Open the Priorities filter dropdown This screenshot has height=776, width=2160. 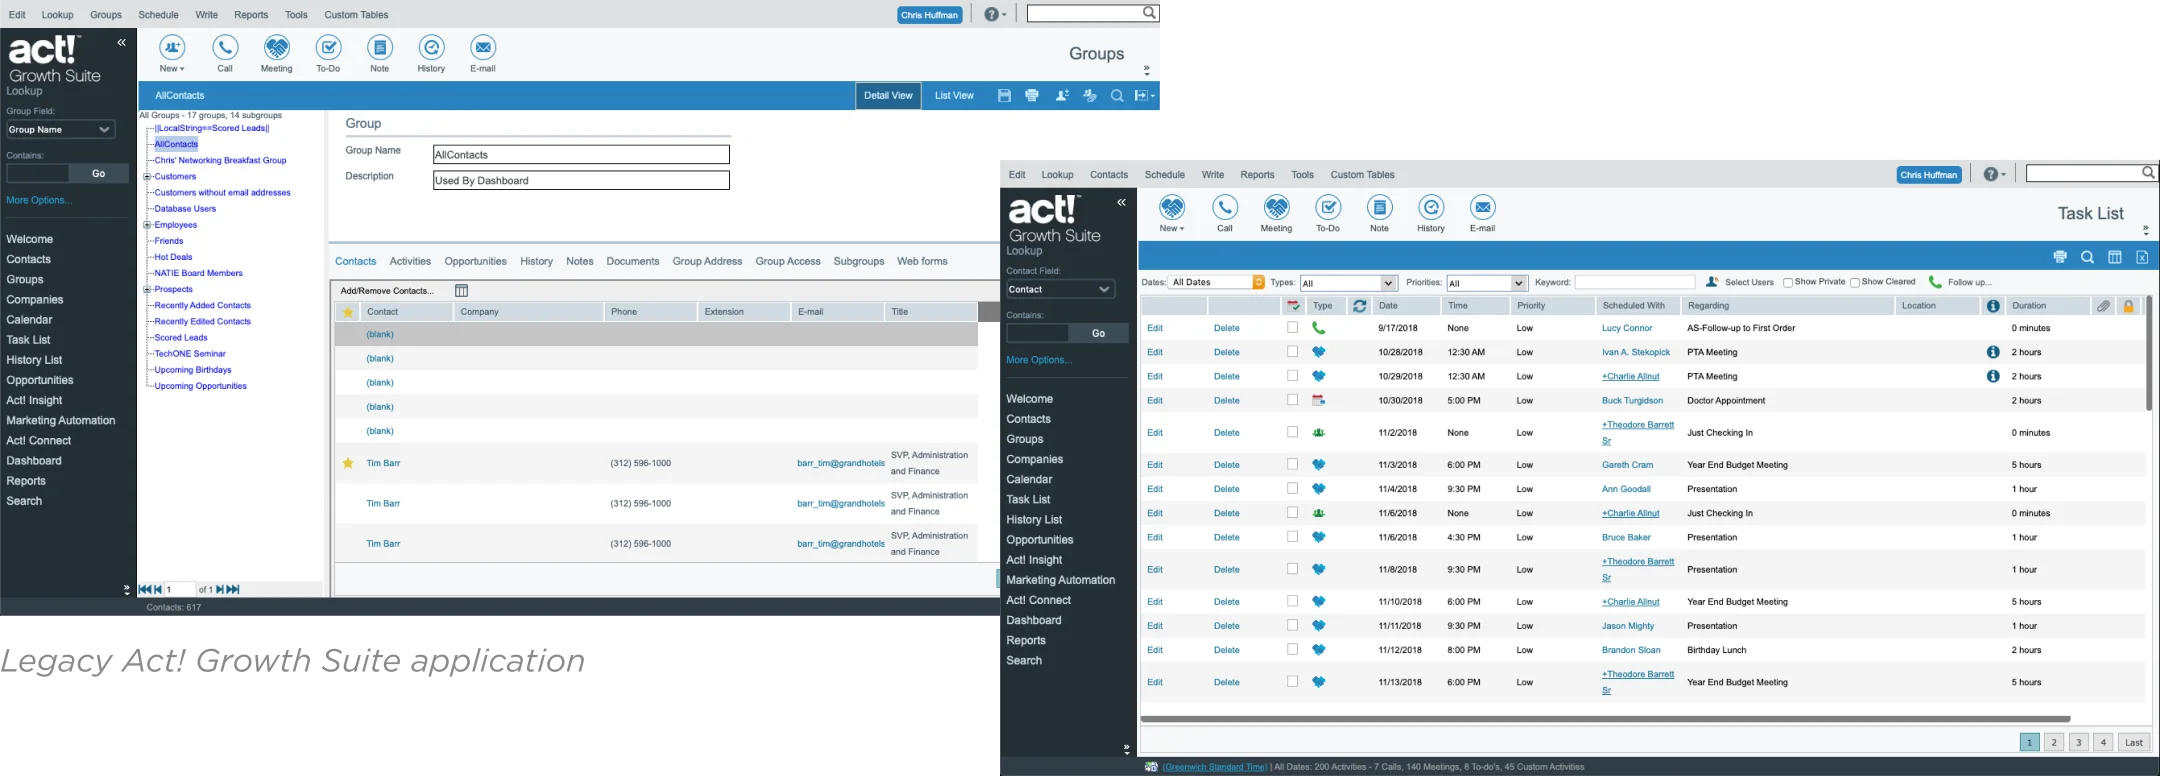(1518, 283)
